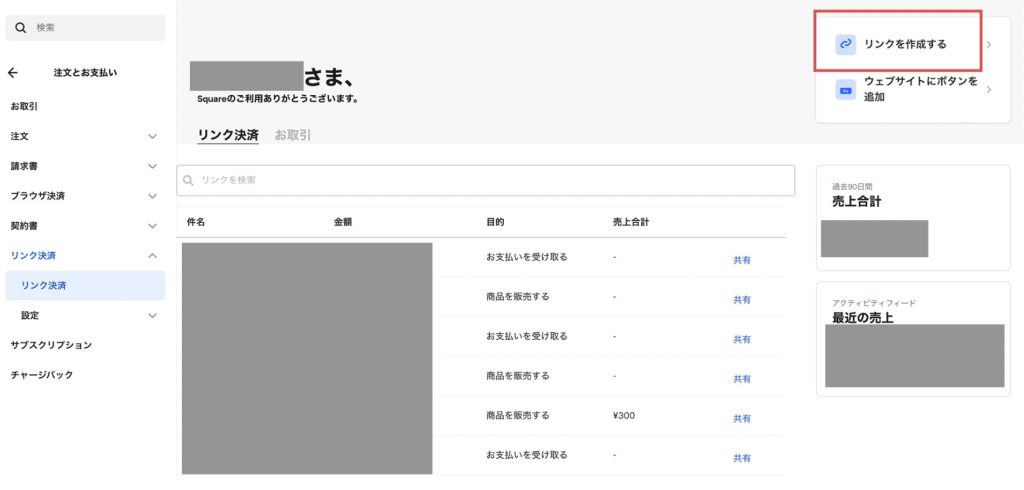1024x490 pixels.
Task: Open サブスクリプション in the sidebar
Action: (x=51, y=345)
